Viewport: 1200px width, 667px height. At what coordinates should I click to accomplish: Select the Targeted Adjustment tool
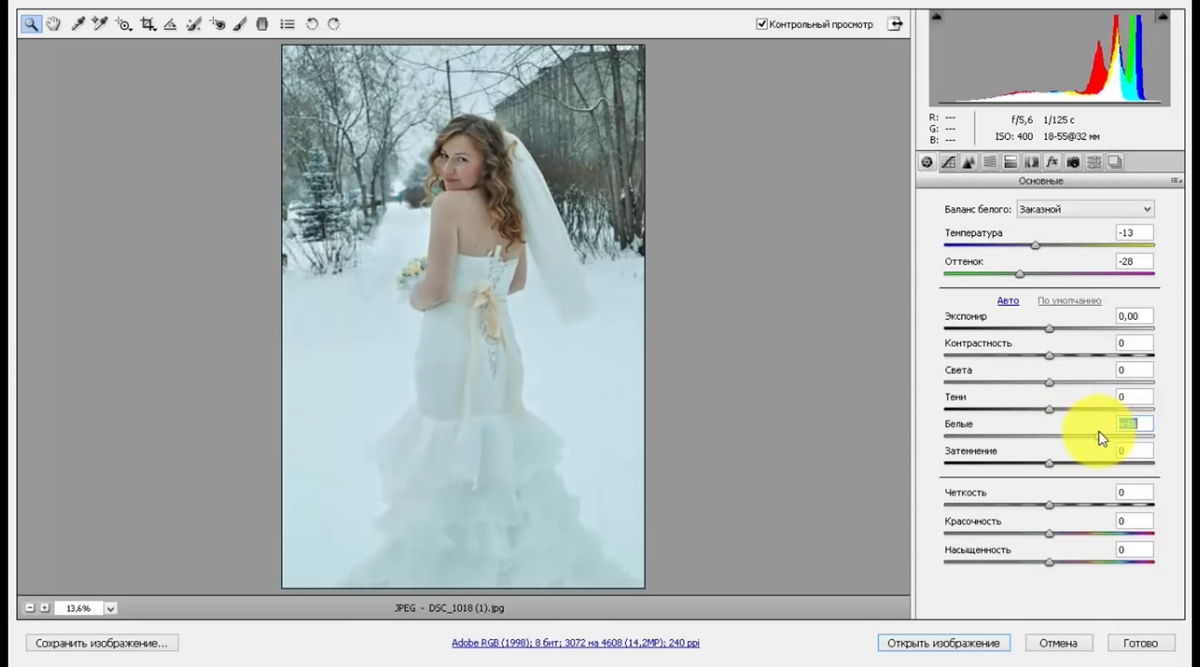click(x=124, y=24)
